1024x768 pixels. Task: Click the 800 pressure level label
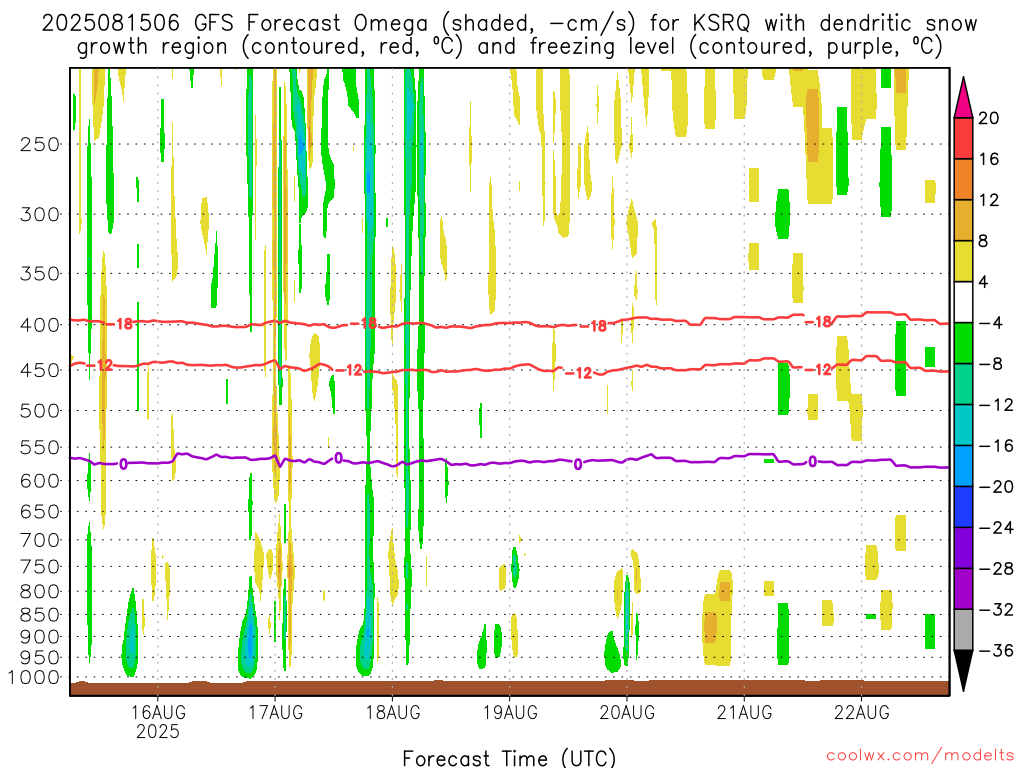(x=39, y=592)
